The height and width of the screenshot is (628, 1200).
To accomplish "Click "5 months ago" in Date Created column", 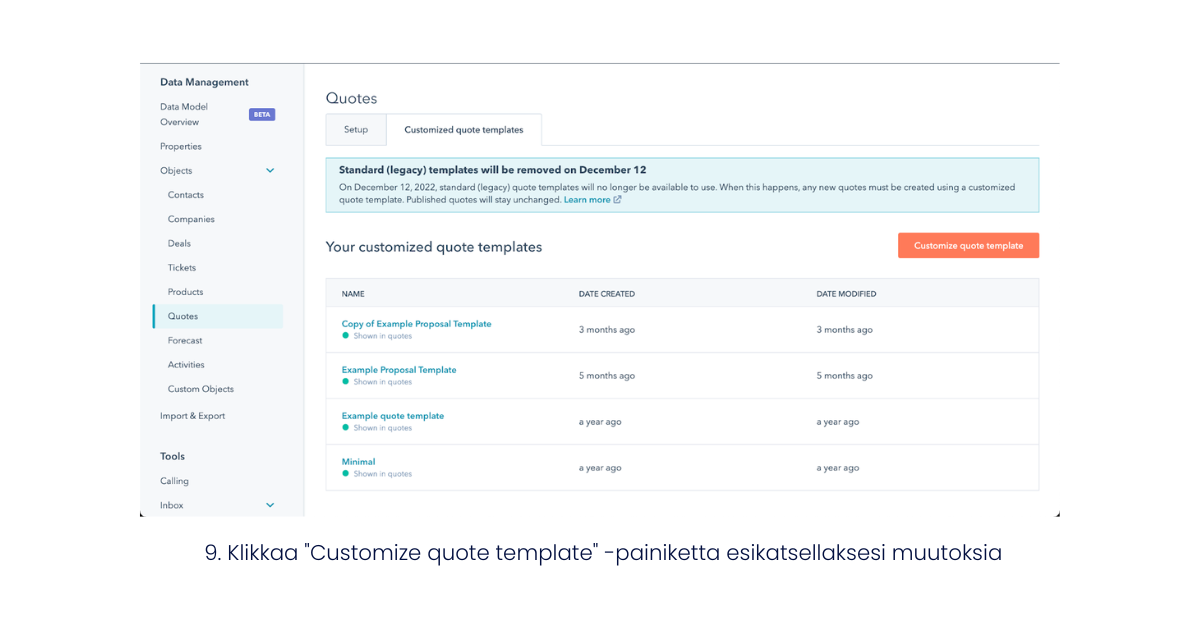I will tap(607, 376).
